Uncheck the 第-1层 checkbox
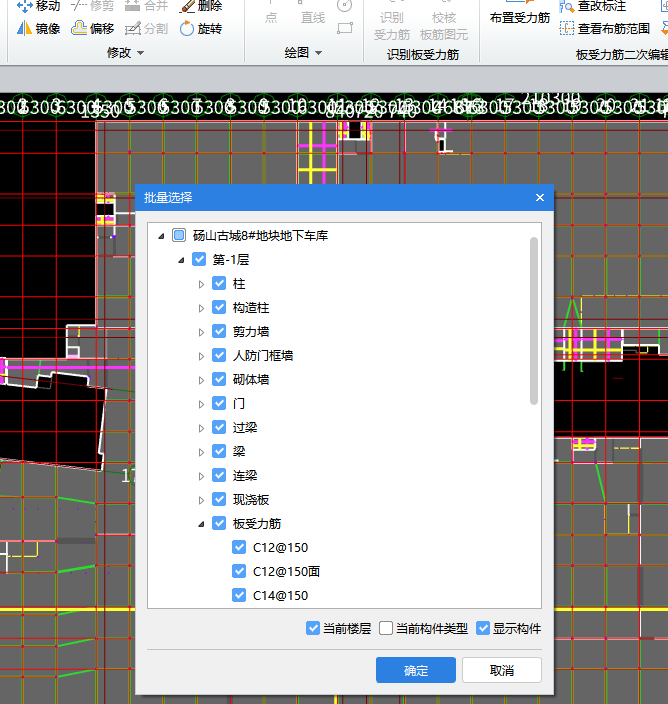The image size is (668, 704). point(199,259)
